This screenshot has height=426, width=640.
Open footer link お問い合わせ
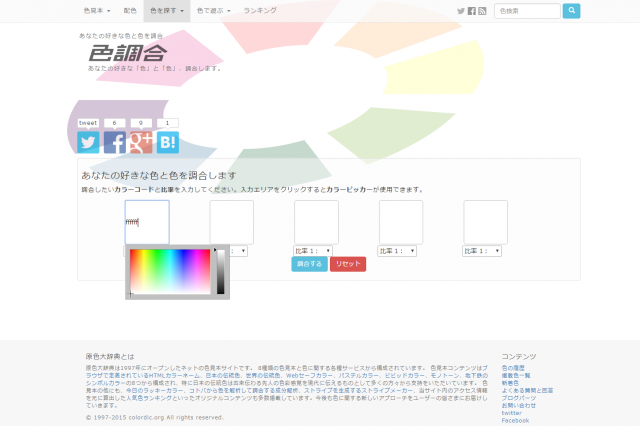(519, 406)
